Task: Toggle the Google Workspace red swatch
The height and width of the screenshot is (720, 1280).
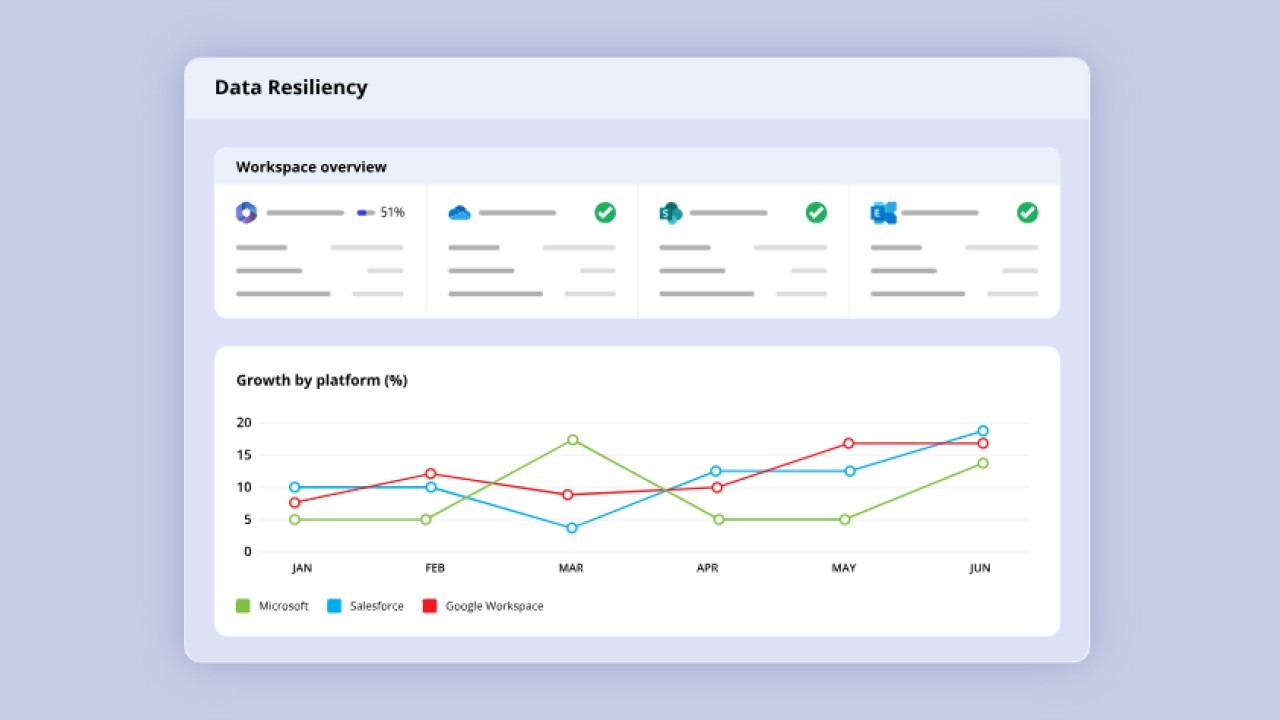Action: pyautogui.click(x=430, y=606)
